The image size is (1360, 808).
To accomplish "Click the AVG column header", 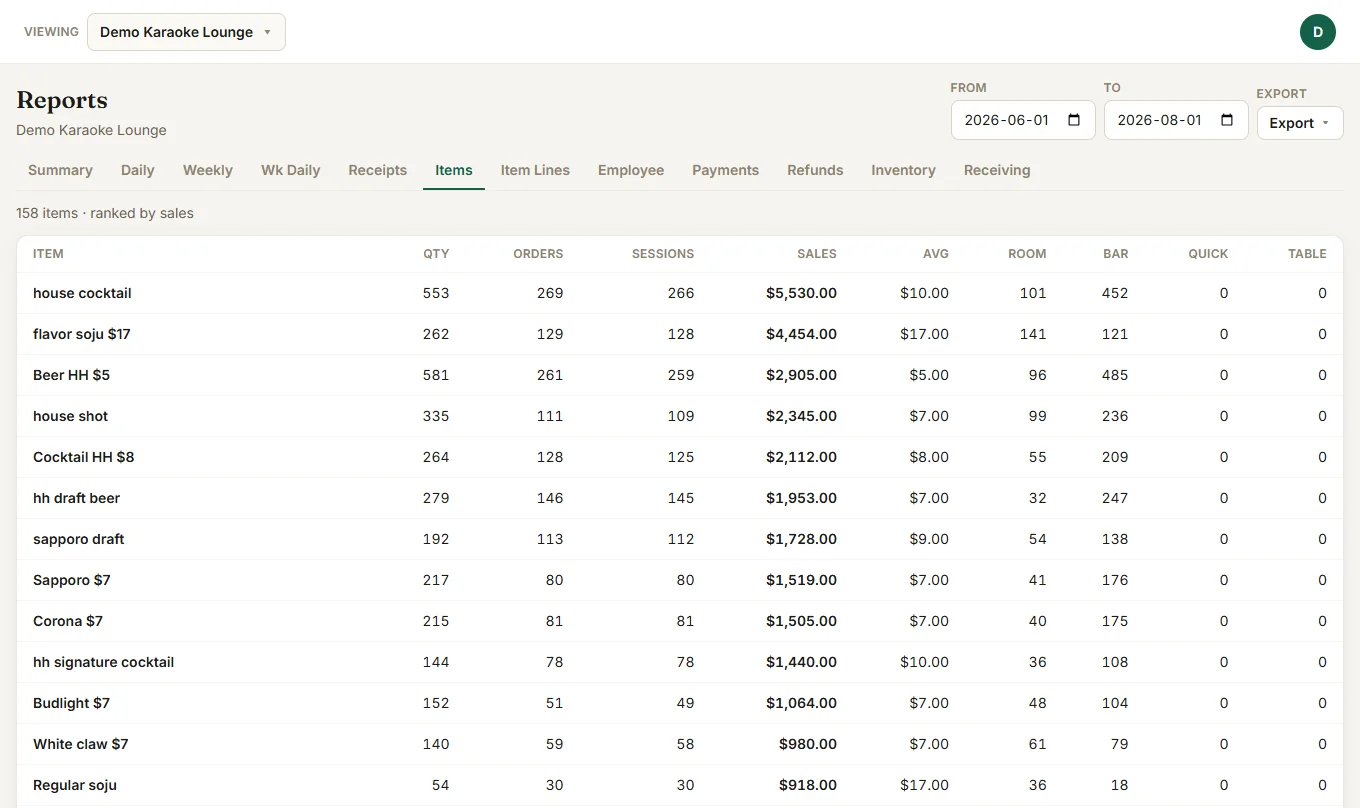I will 936,254.
